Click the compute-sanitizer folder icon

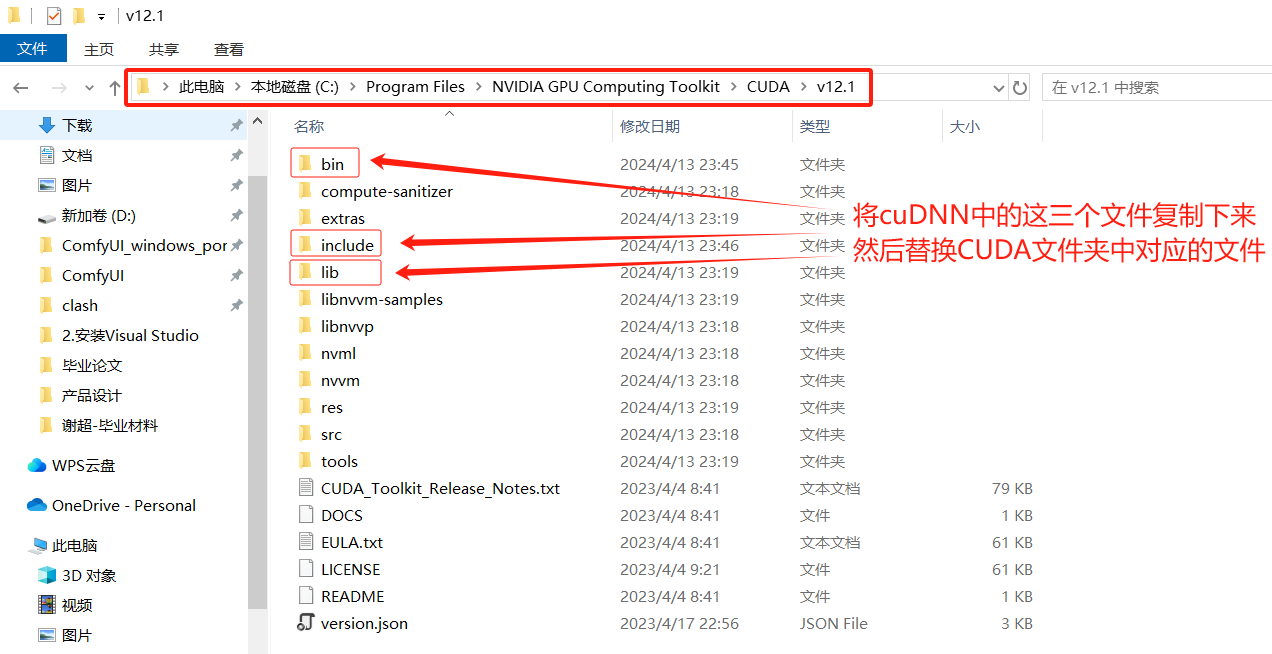(x=305, y=191)
